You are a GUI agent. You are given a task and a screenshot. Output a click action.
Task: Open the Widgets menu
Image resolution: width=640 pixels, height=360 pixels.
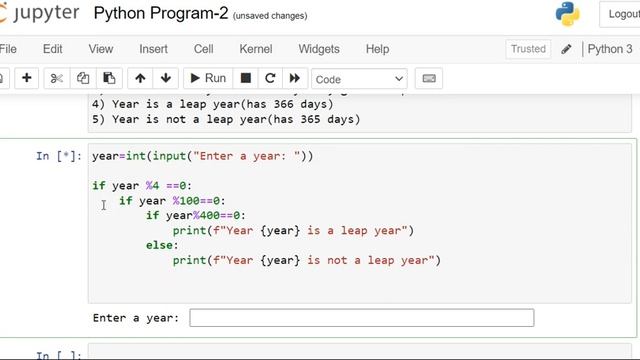coord(319,49)
